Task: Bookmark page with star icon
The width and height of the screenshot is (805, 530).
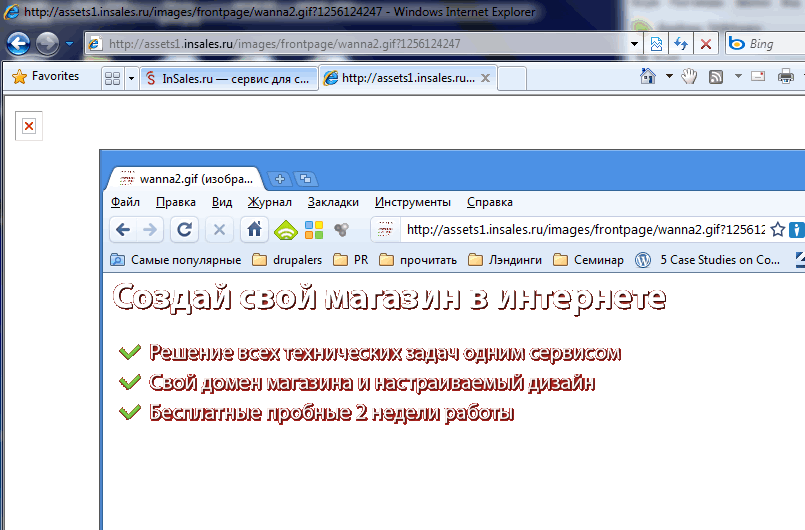Action: pyautogui.click(x=778, y=230)
